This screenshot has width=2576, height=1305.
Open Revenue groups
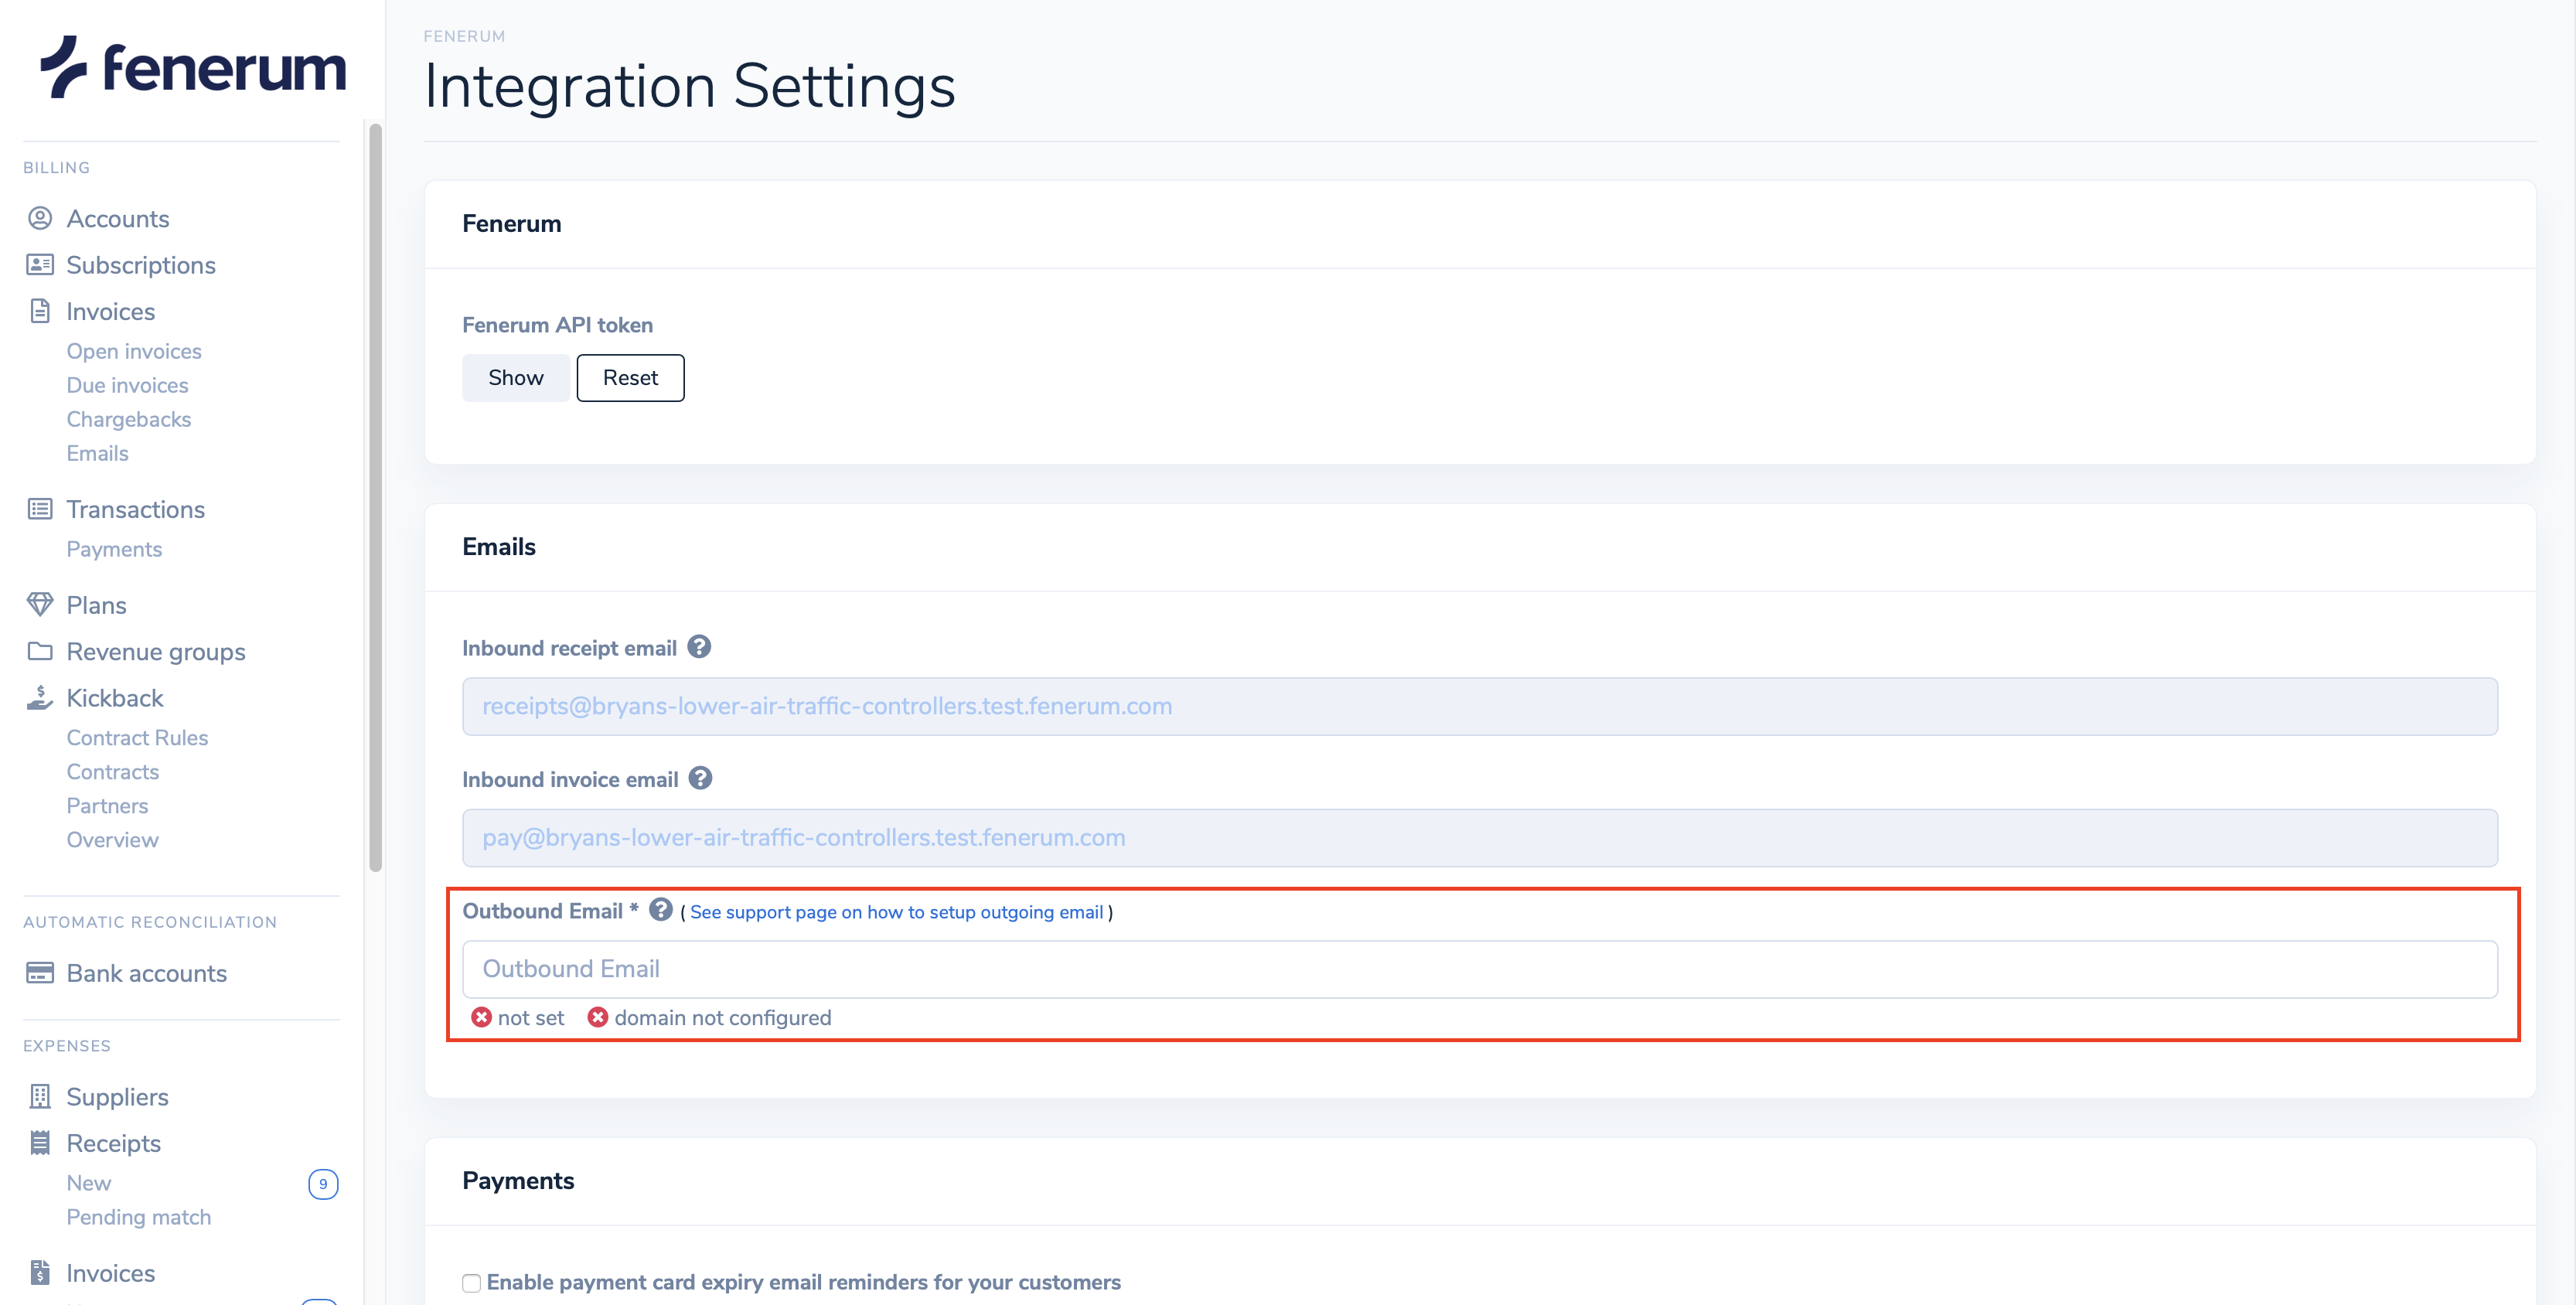click(x=156, y=652)
